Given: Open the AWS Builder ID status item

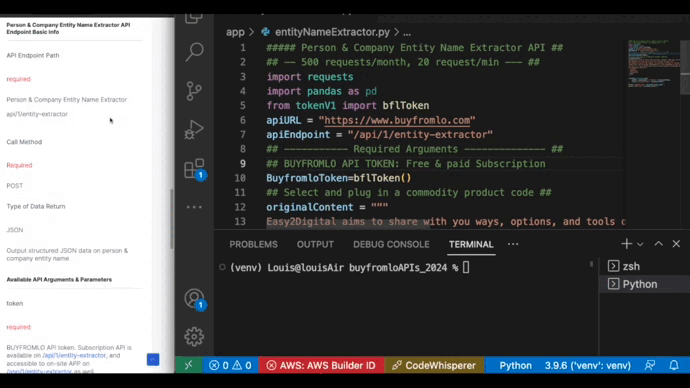Looking at the screenshot, I should [x=322, y=365].
